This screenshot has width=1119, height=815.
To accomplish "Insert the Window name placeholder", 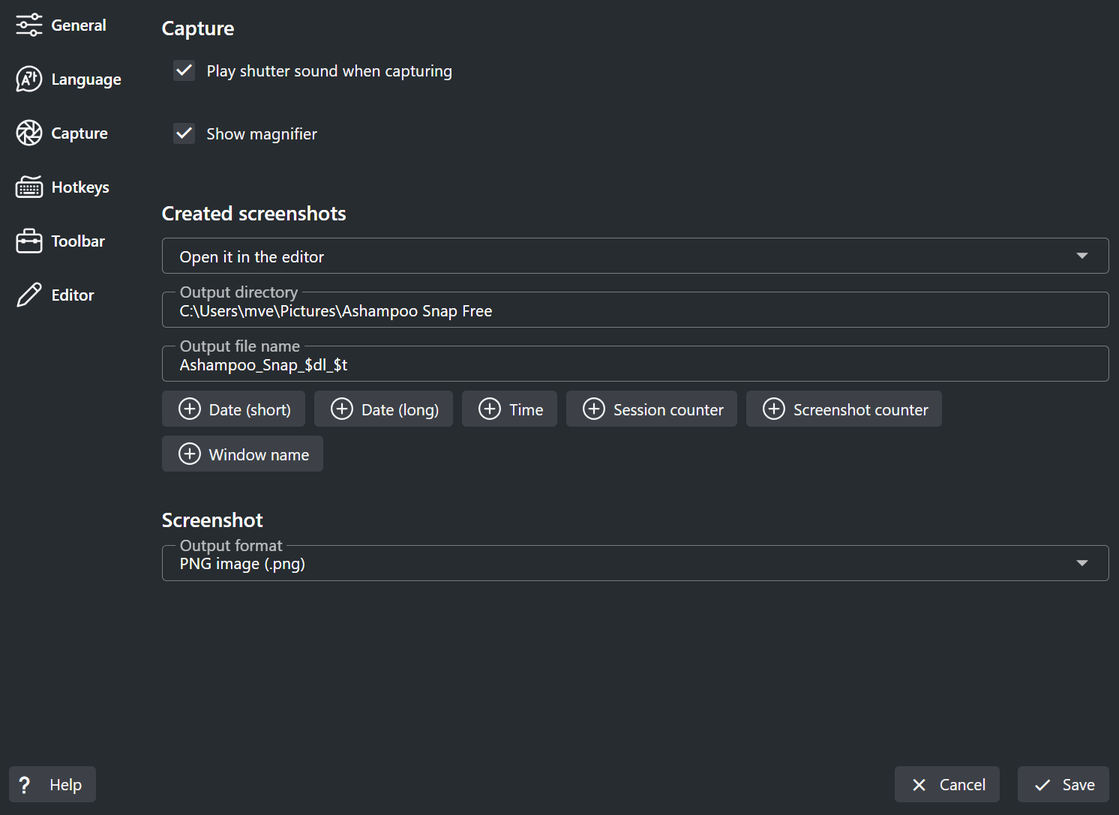I will click(243, 454).
